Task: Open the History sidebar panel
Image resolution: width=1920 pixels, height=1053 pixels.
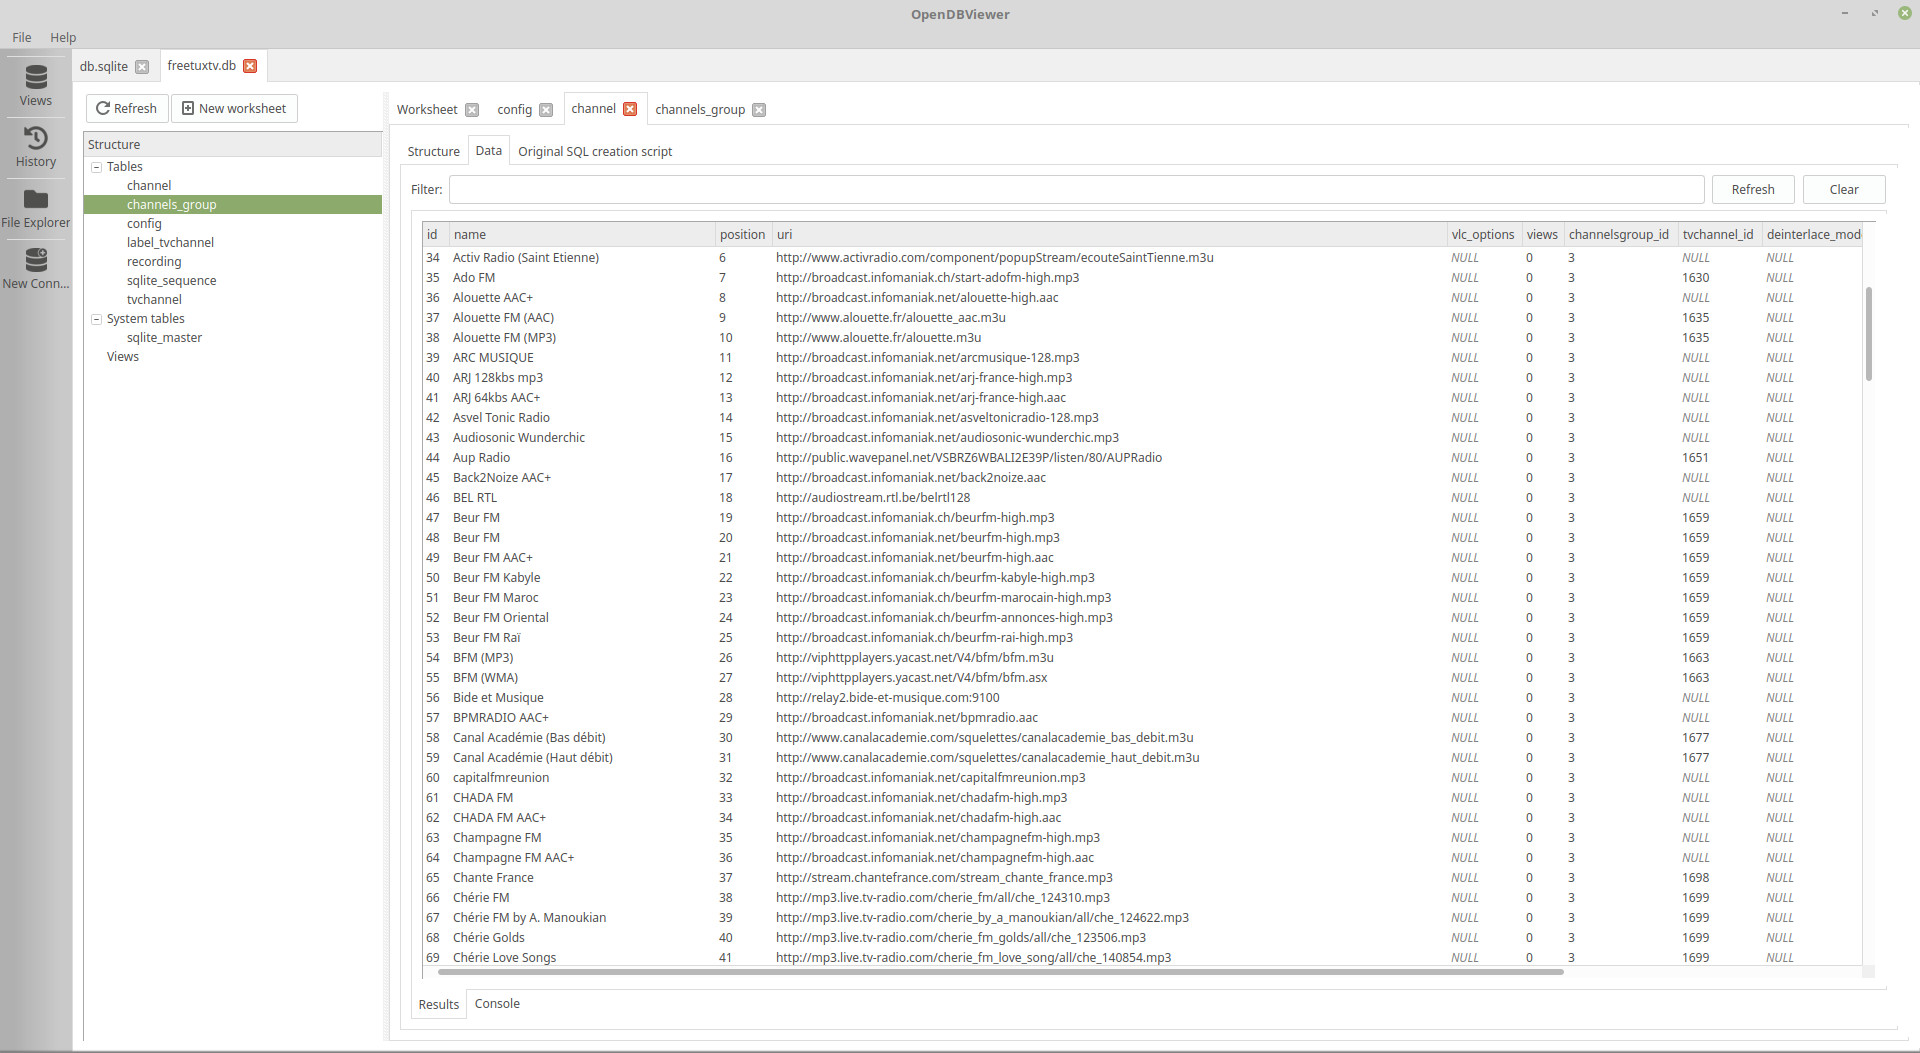Action: (36, 147)
